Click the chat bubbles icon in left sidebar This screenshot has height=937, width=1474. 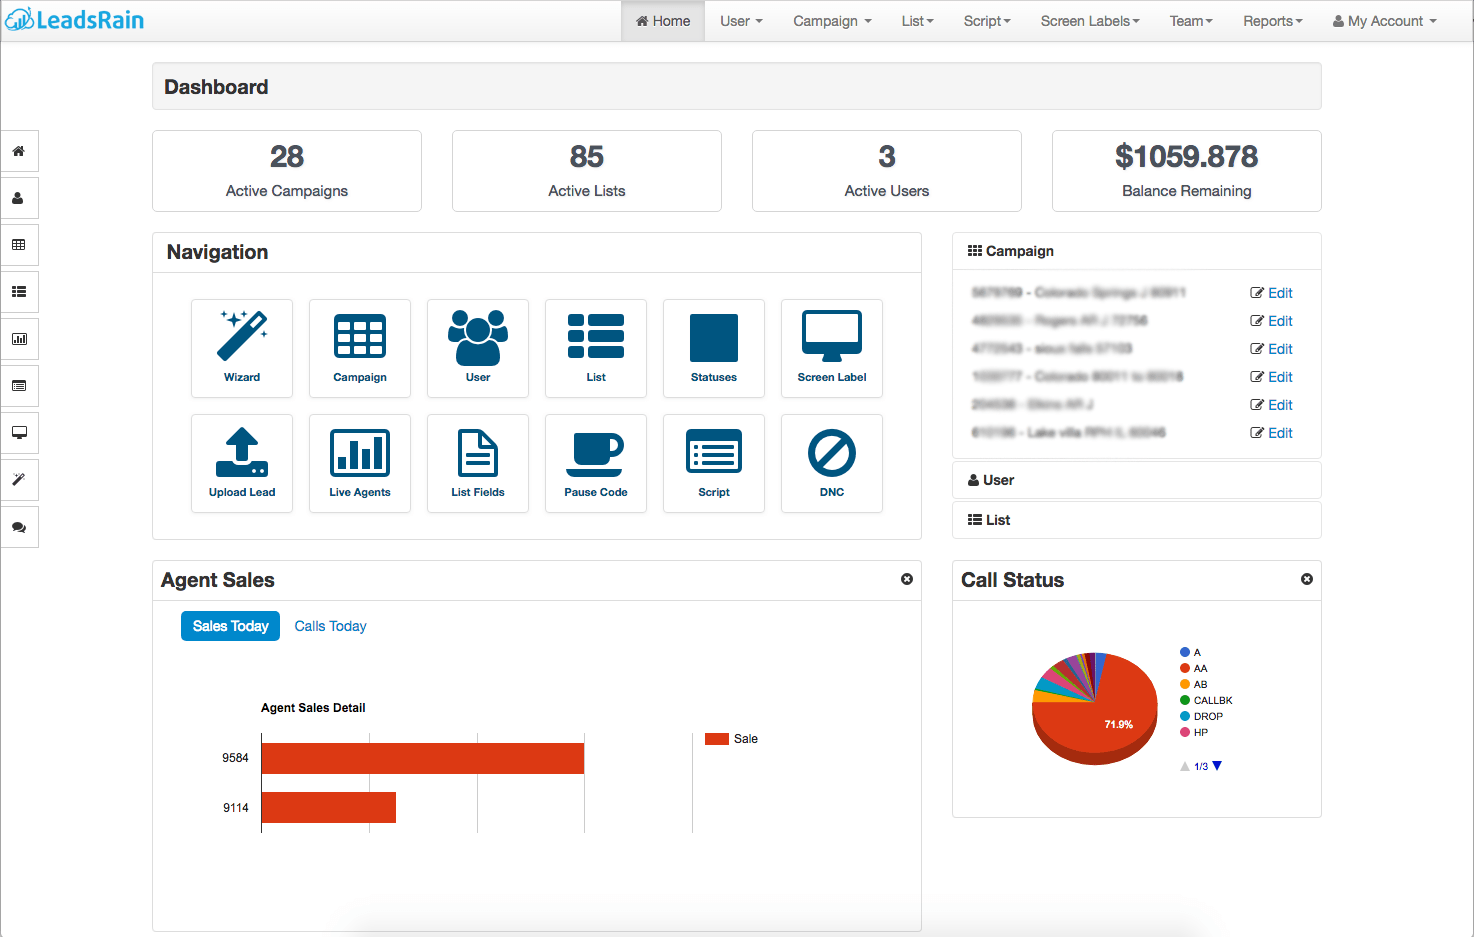click(x=19, y=527)
